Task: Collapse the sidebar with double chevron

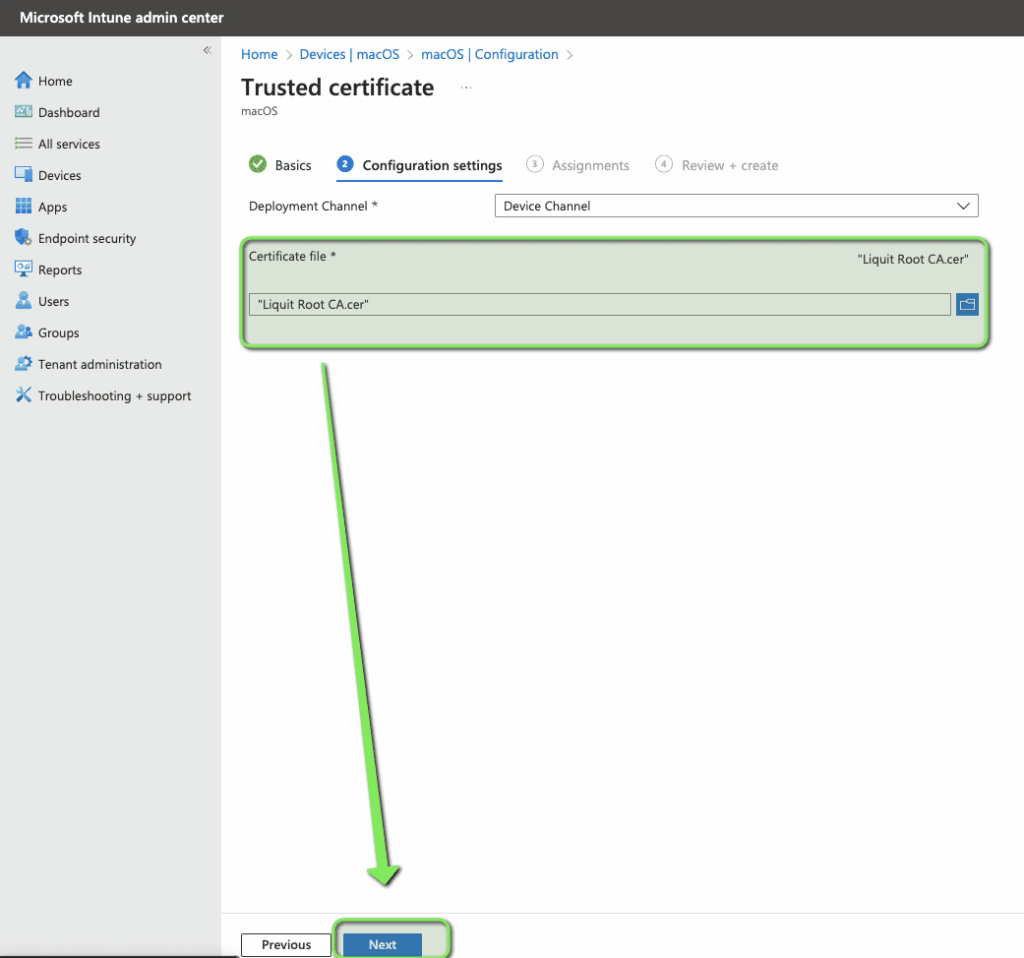Action: click(207, 50)
